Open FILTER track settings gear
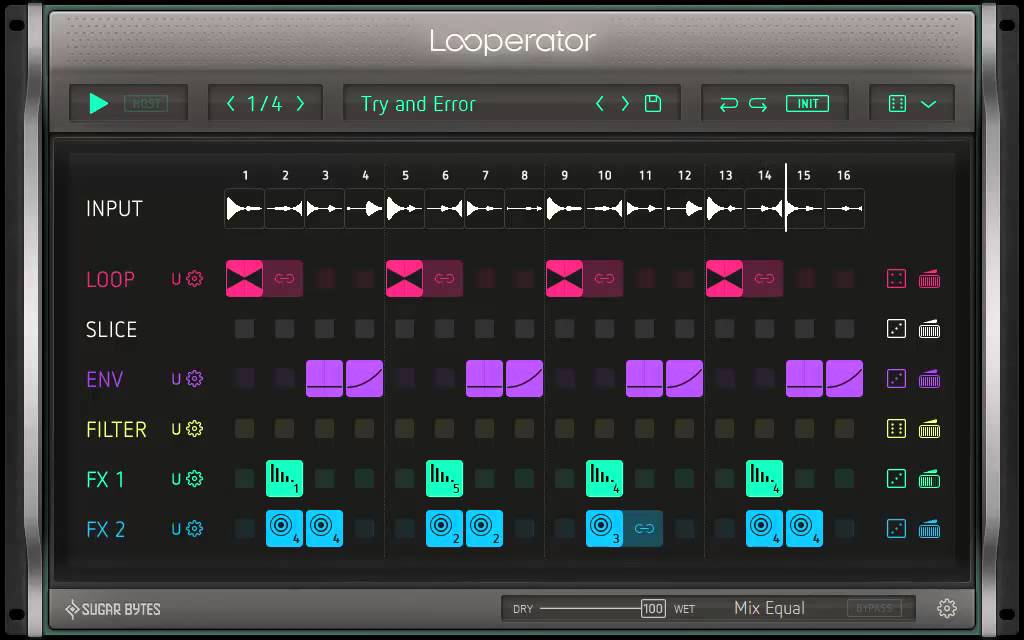 (x=195, y=429)
